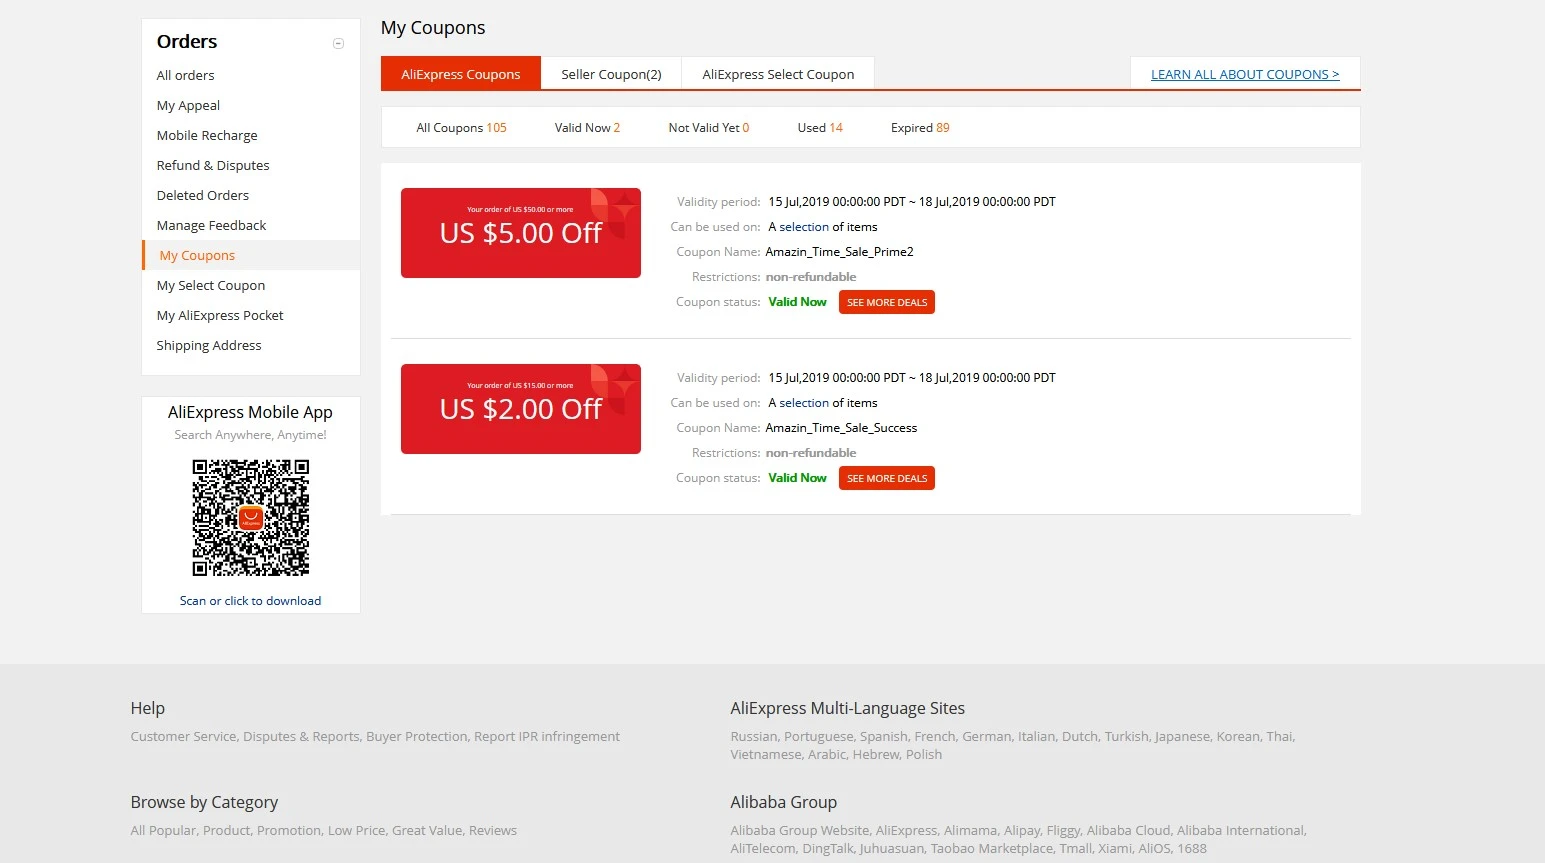Collapse the Orders sidebar section
This screenshot has width=1545, height=863.
[x=338, y=43]
